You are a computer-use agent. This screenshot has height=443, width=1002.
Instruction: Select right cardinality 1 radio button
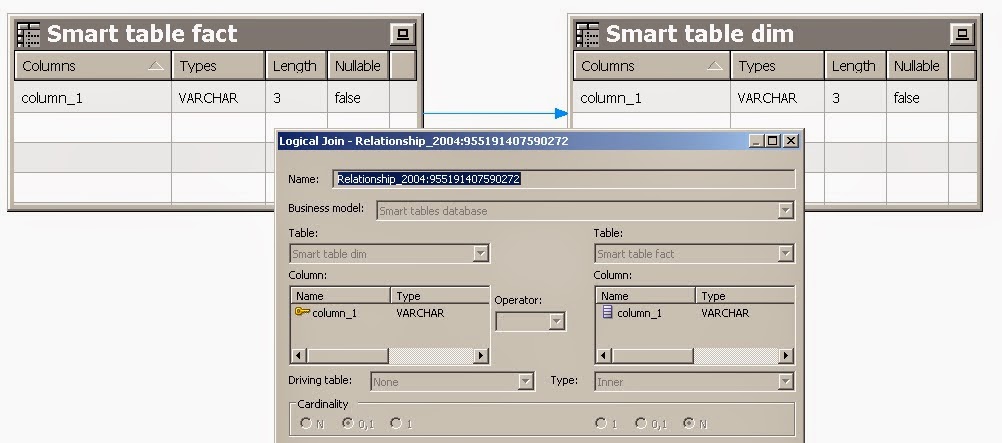tap(601, 423)
